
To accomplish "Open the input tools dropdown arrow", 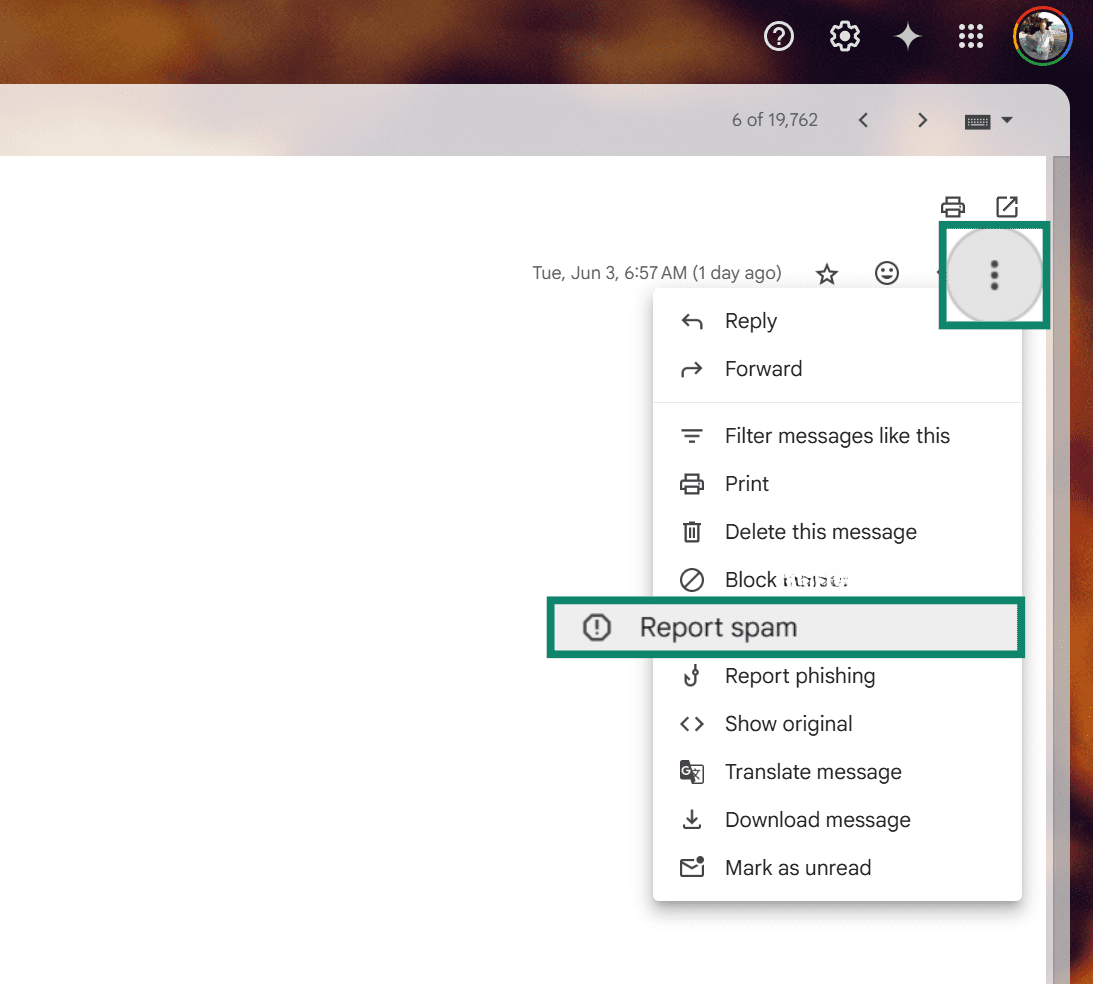I will (x=1009, y=120).
